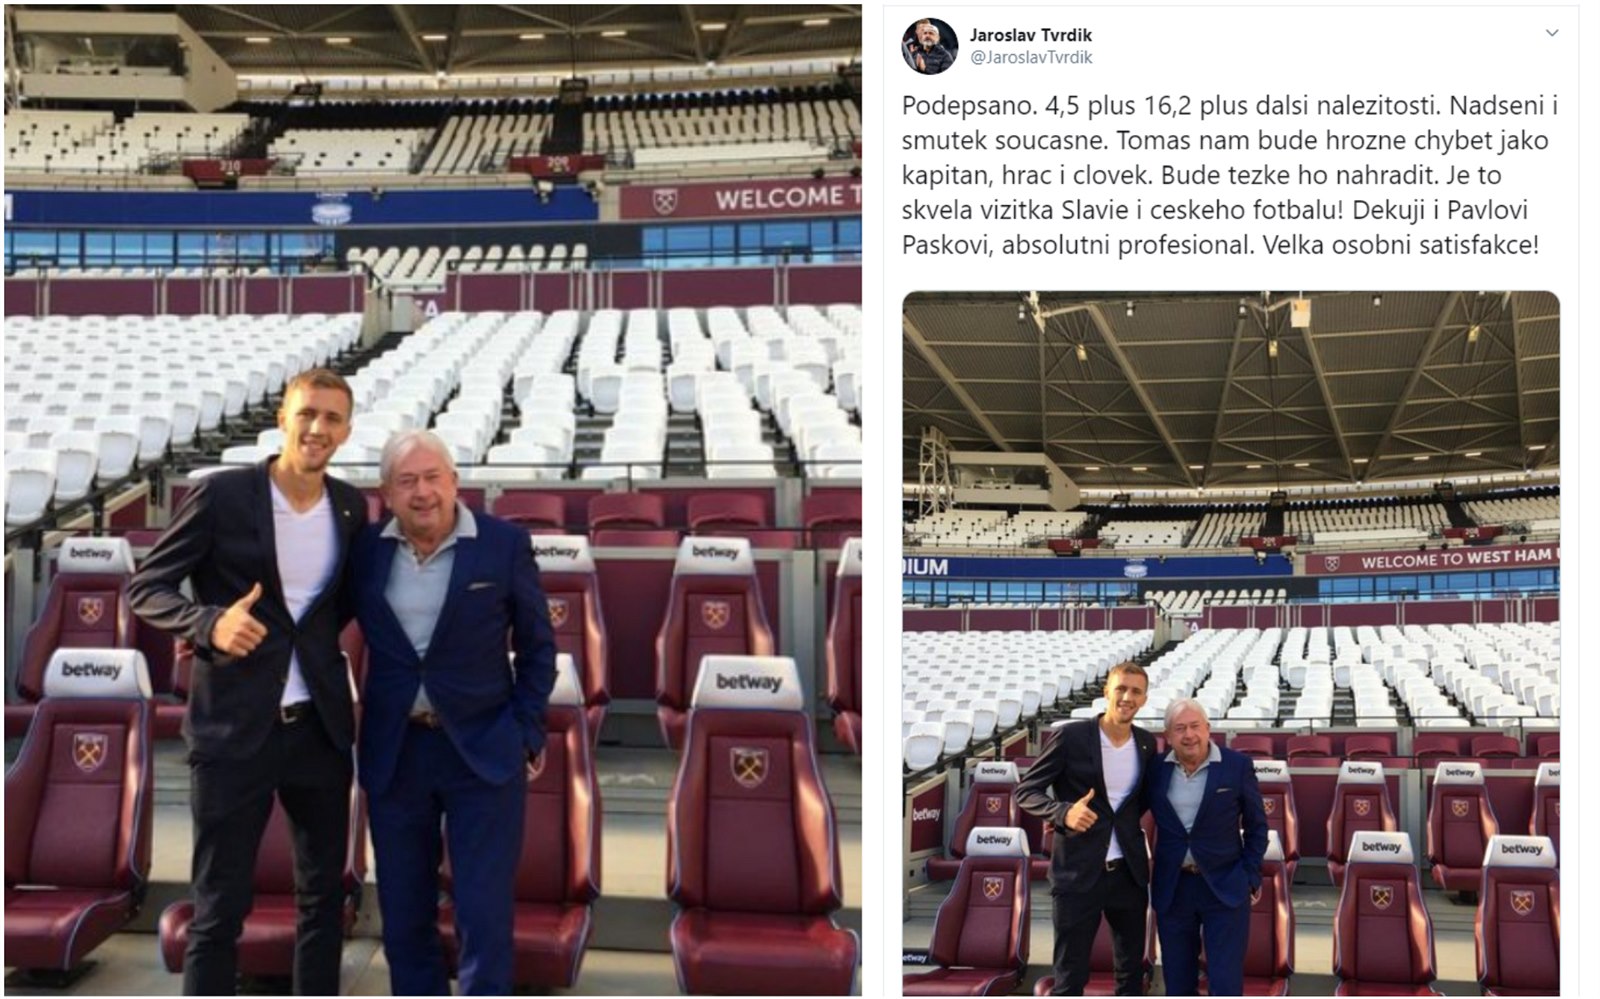Click the betway logo on the front-right seat headrest
The width and height of the screenshot is (1600, 999).
click(748, 682)
